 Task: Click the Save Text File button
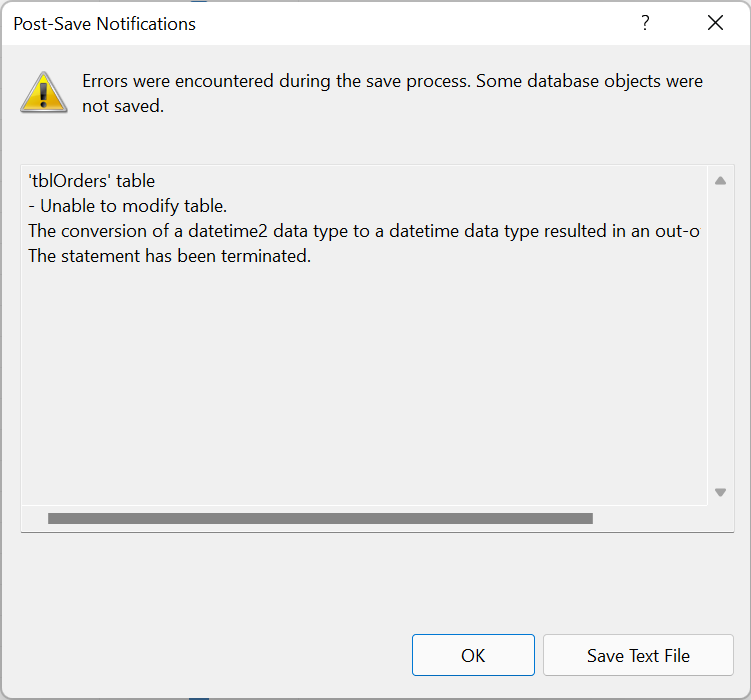[x=638, y=656]
